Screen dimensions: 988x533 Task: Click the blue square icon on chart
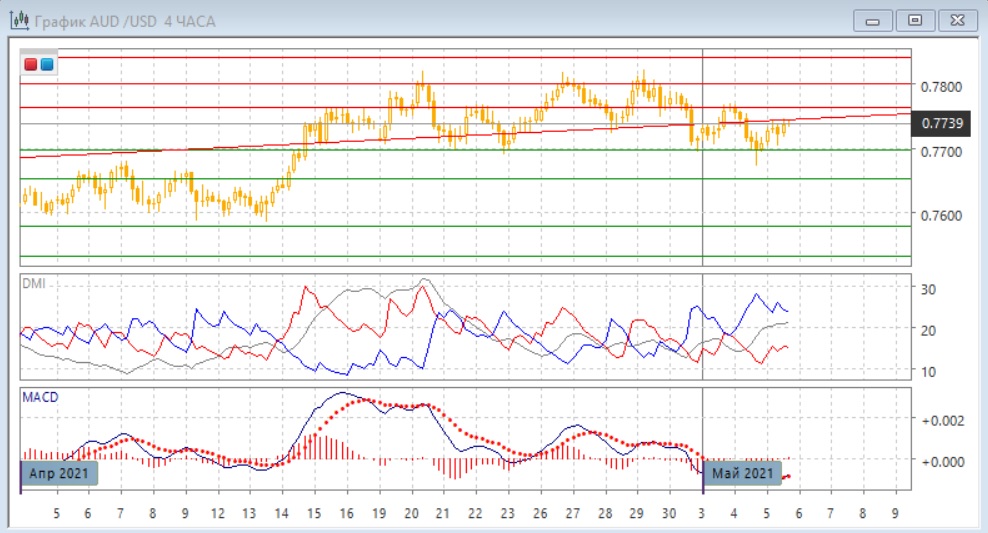(47, 65)
